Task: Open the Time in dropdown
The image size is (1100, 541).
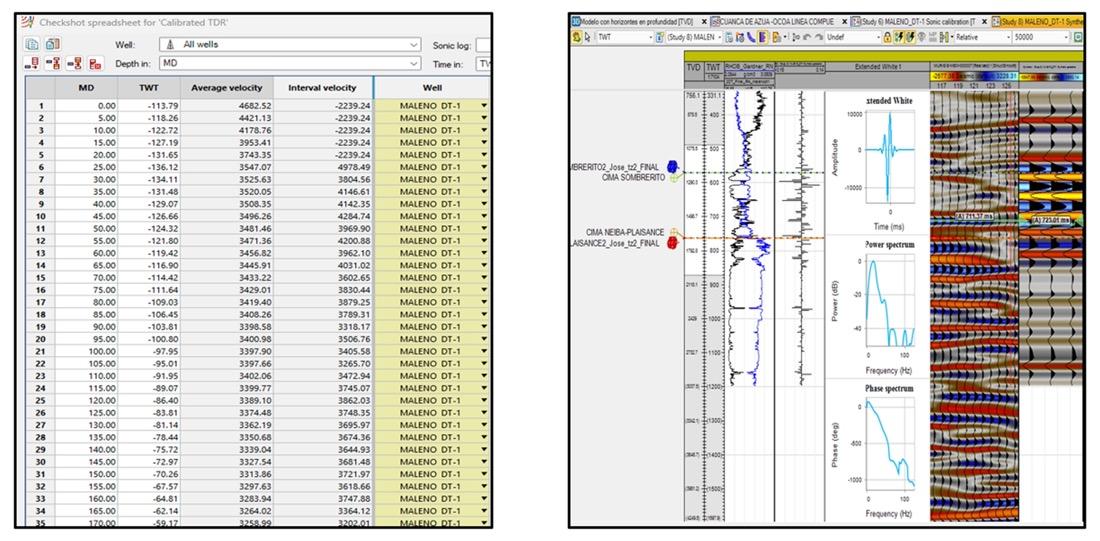Action: coord(483,63)
